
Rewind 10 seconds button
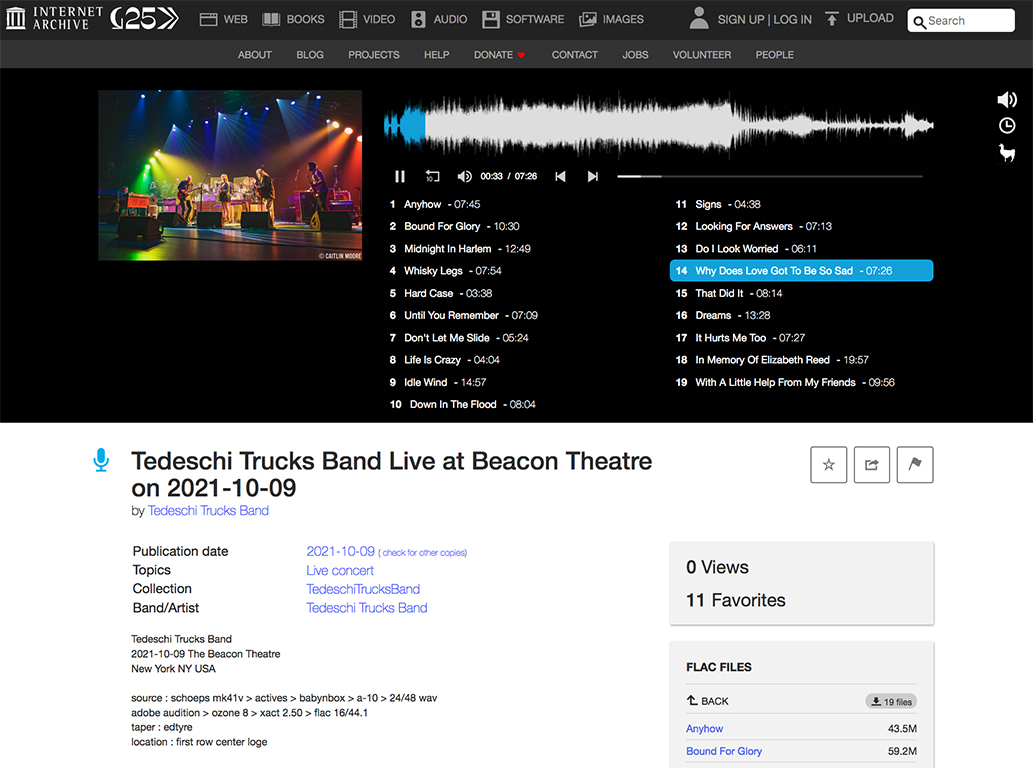(432, 177)
